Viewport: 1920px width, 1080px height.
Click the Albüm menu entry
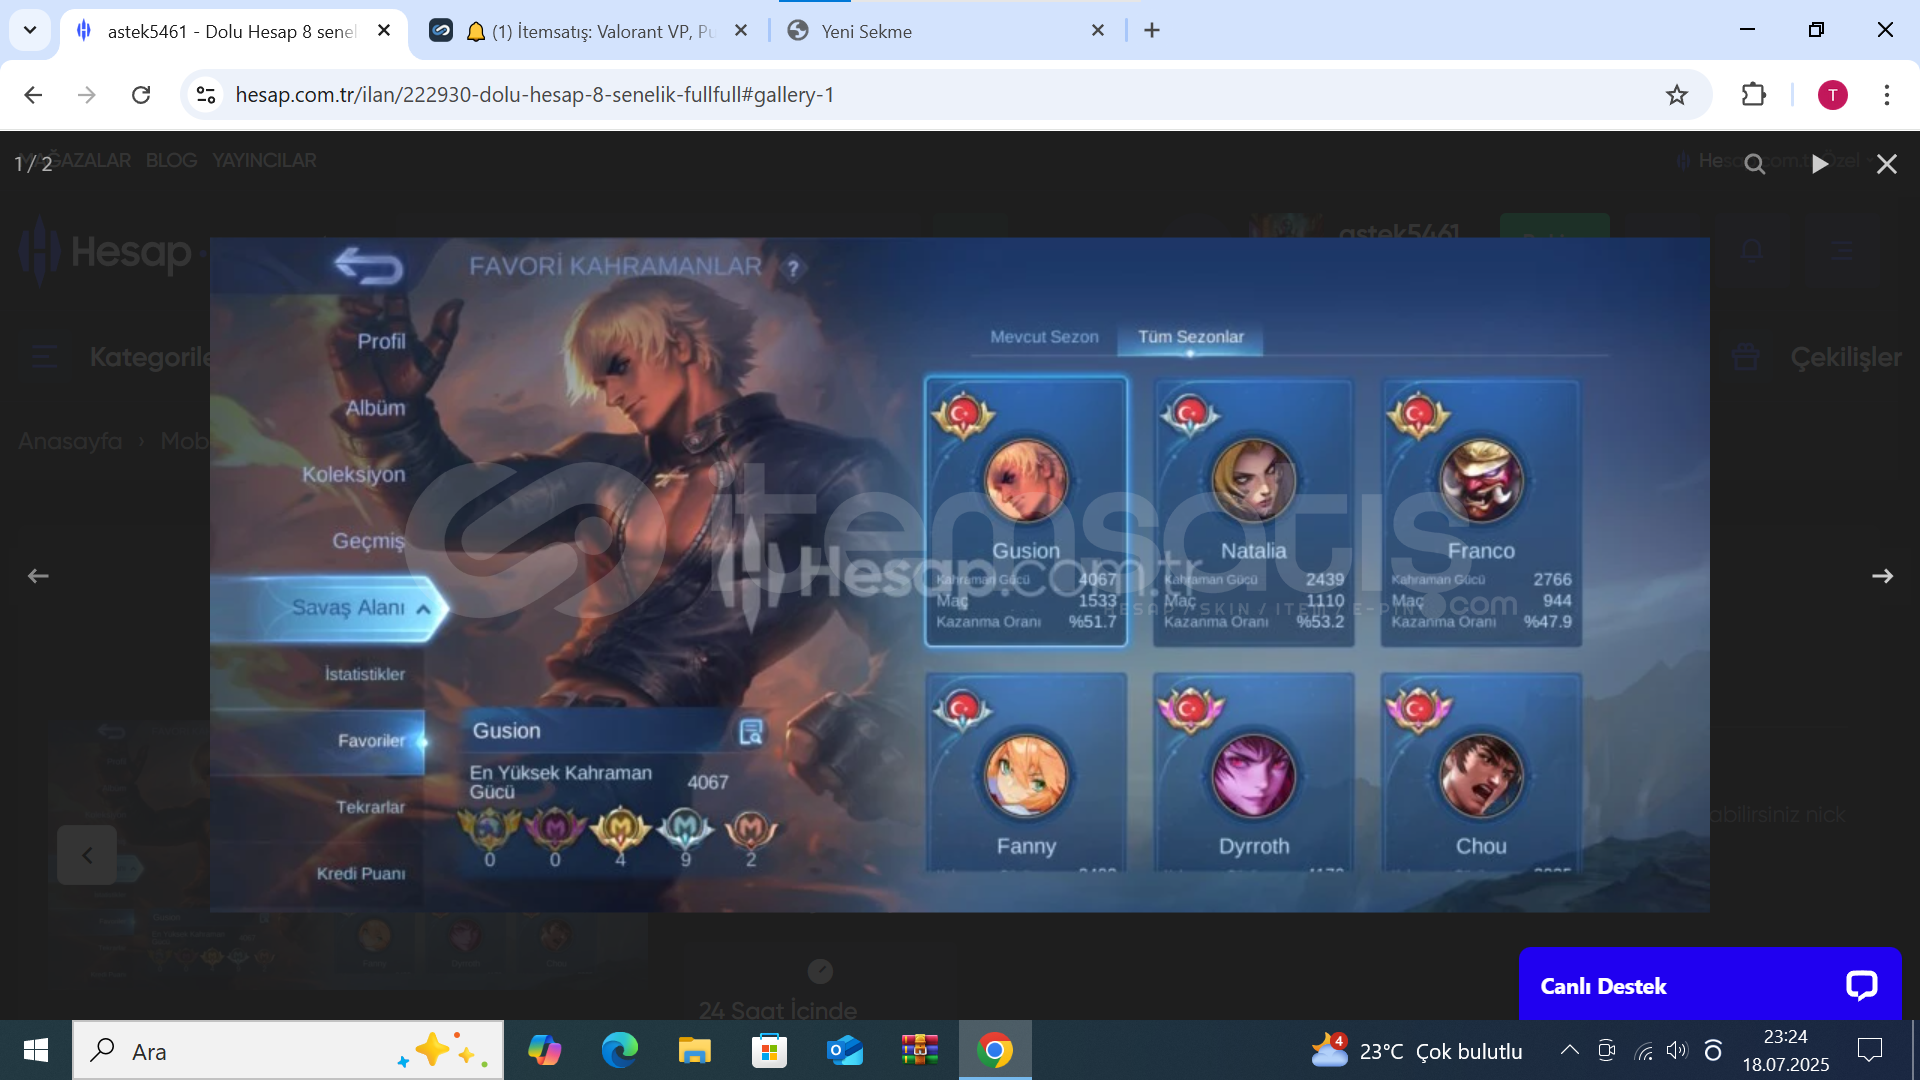click(375, 408)
